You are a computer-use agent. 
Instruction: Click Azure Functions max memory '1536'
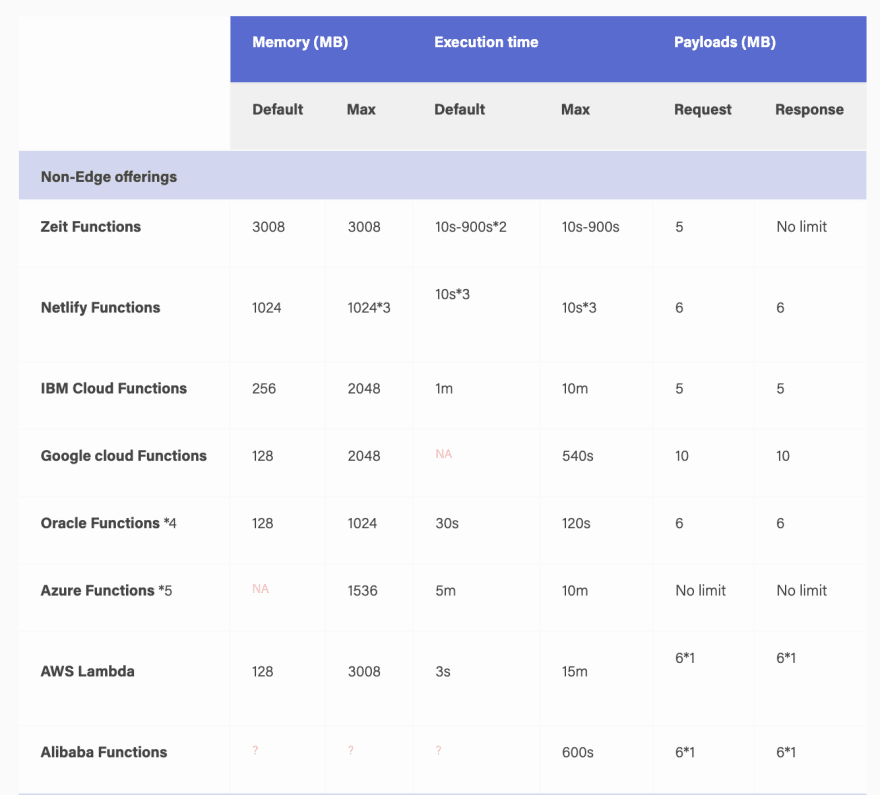coord(362,590)
